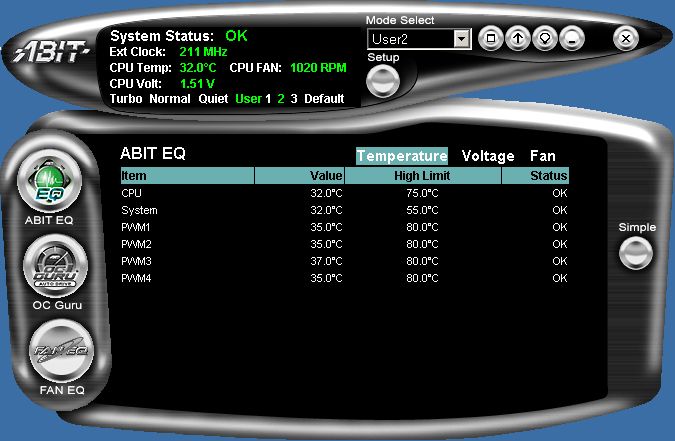Click System high limit 55.0°C
This screenshot has height=441, width=675.
[422, 210]
